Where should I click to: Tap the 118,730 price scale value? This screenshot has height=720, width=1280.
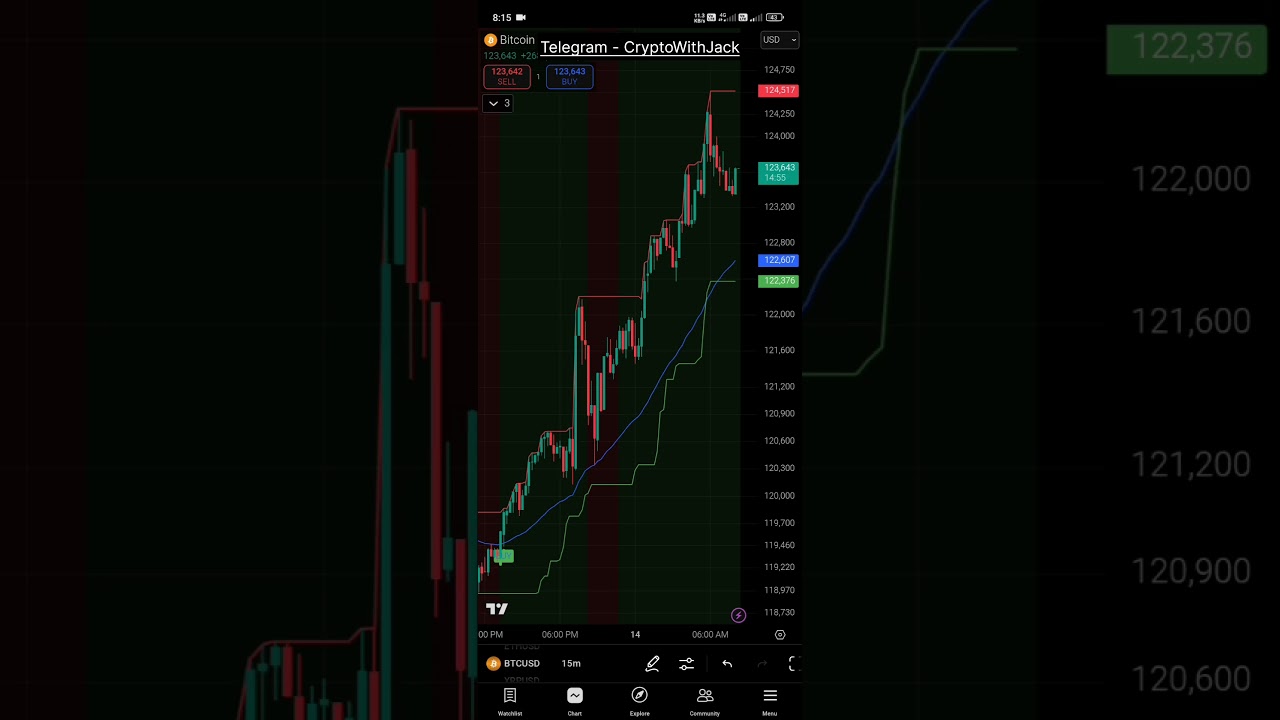click(x=779, y=612)
